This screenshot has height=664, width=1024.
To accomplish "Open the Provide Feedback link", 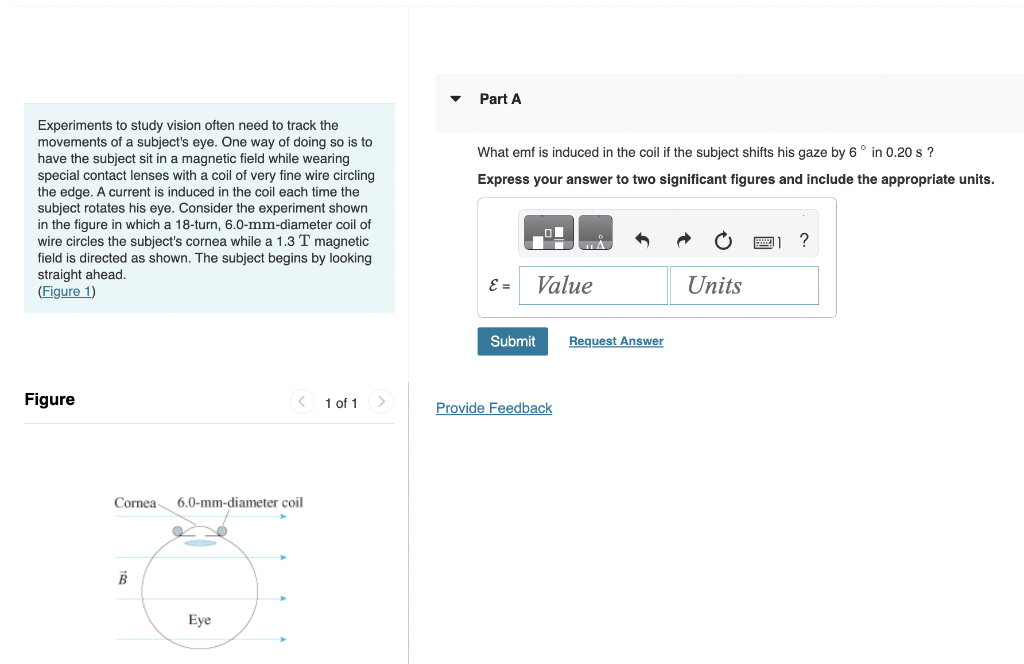I will coord(494,408).
